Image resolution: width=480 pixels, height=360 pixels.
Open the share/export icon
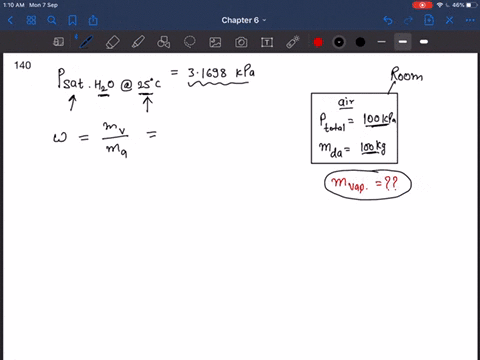click(93, 20)
